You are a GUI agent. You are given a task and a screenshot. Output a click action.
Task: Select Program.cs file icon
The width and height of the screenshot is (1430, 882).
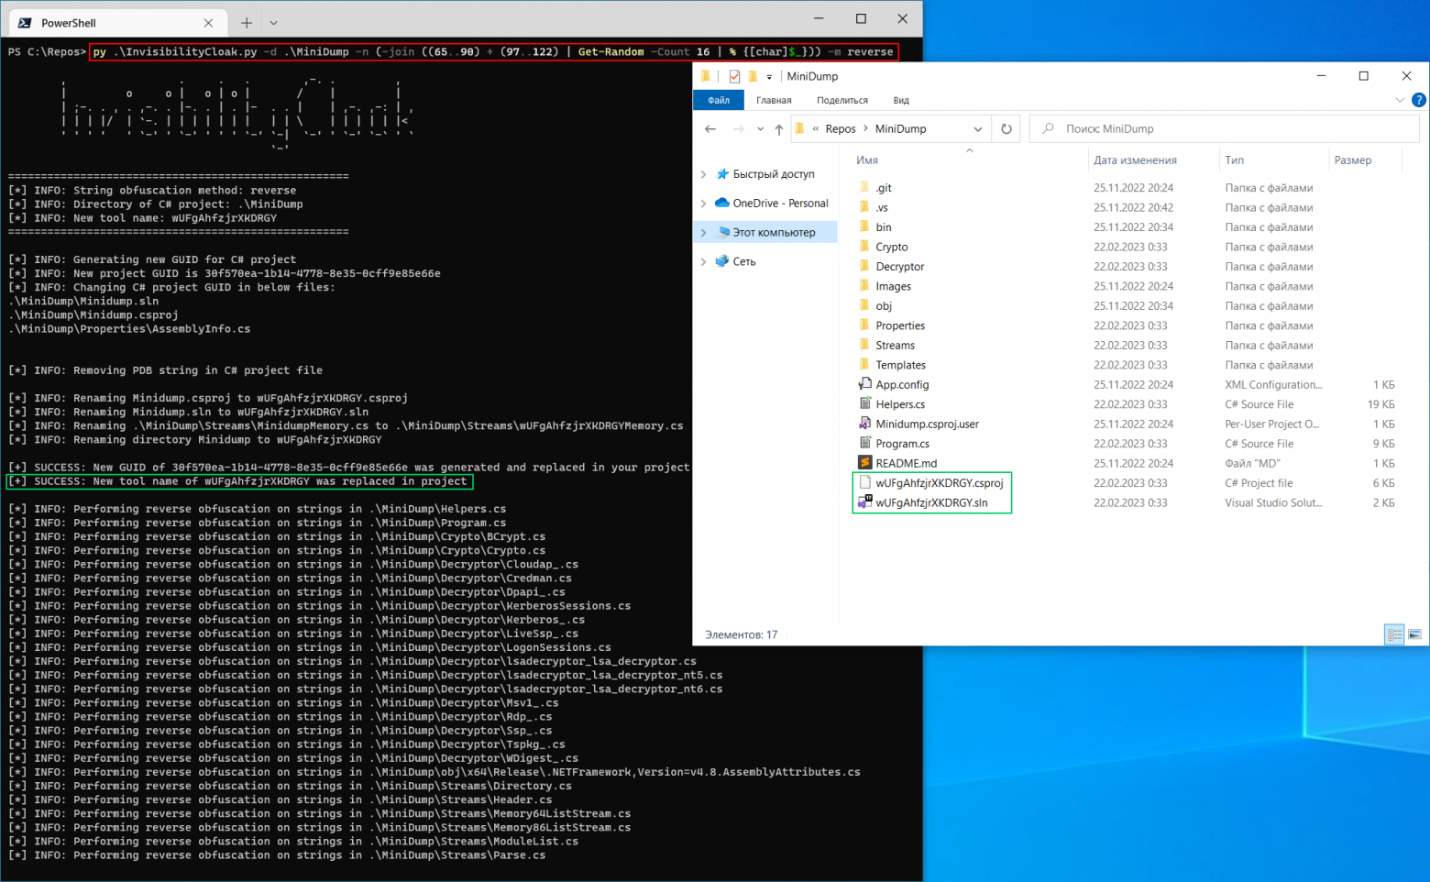click(865, 443)
